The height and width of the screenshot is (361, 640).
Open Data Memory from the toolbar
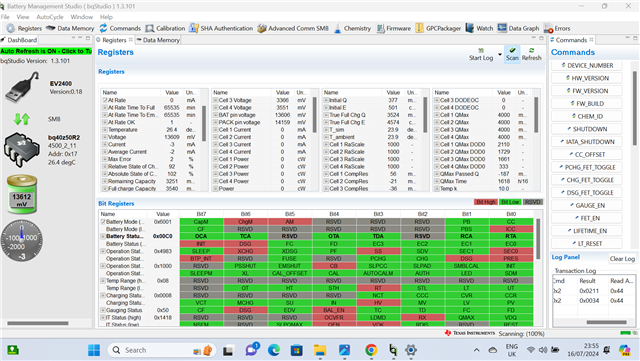click(x=70, y=28)
